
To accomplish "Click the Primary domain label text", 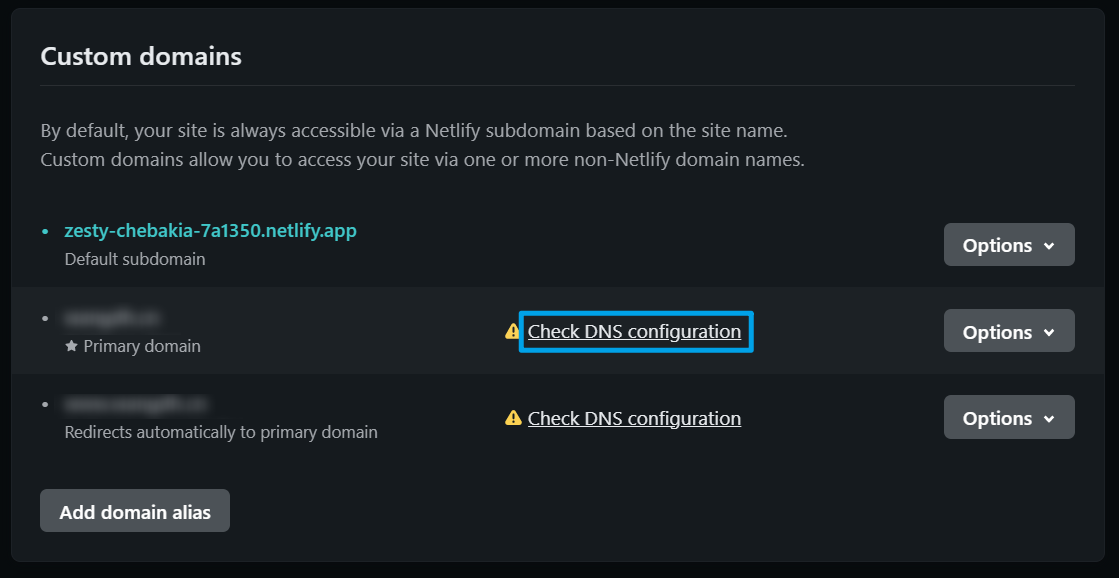I will pyautogui.click(x=142, y=346).
